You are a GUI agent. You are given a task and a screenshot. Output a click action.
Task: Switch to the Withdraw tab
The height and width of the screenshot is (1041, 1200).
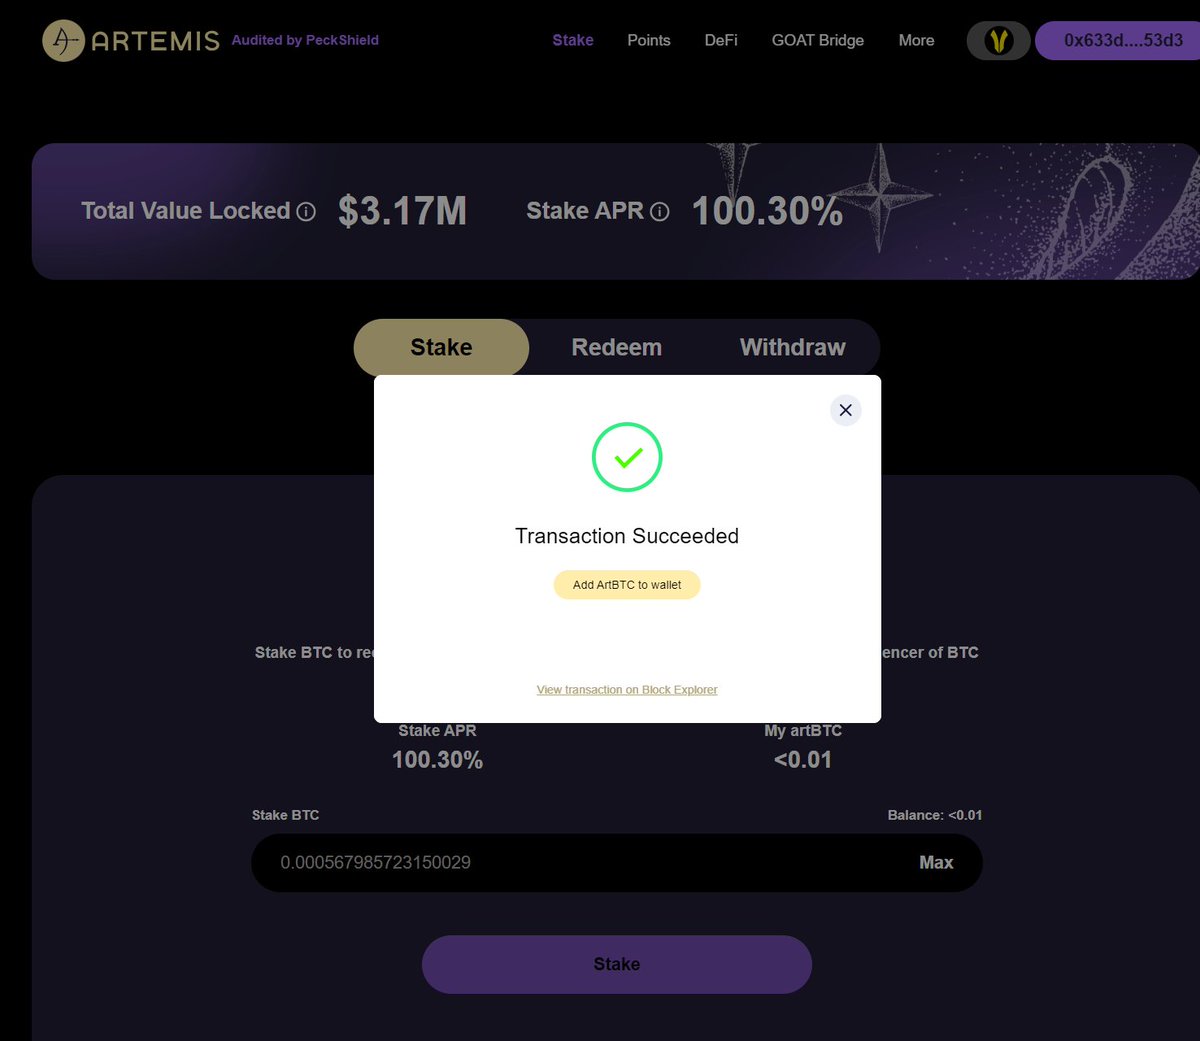click(793, 347)
